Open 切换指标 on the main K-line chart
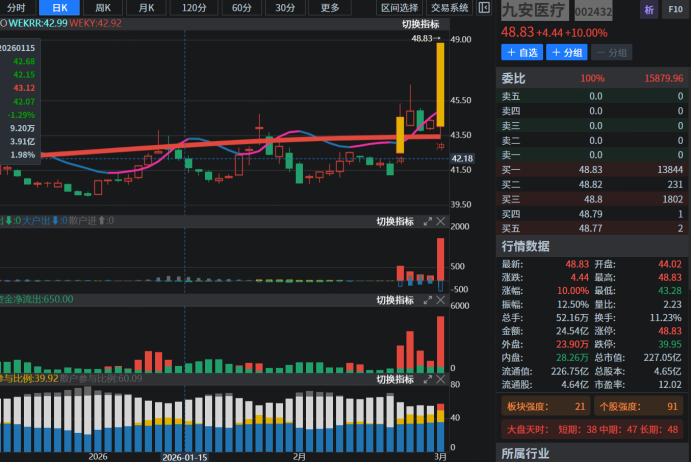This screenshot has height=462, width=692. [420, 23]
